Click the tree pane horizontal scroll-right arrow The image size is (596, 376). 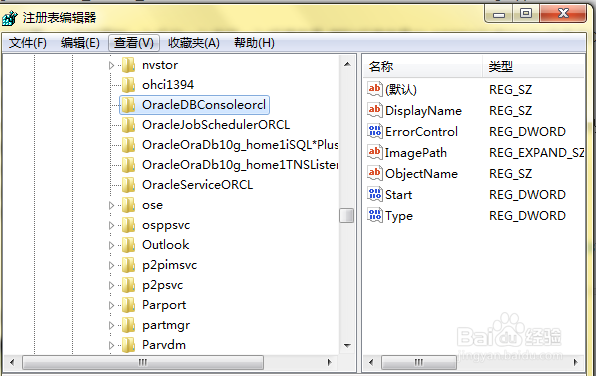(x=330, y=362)
